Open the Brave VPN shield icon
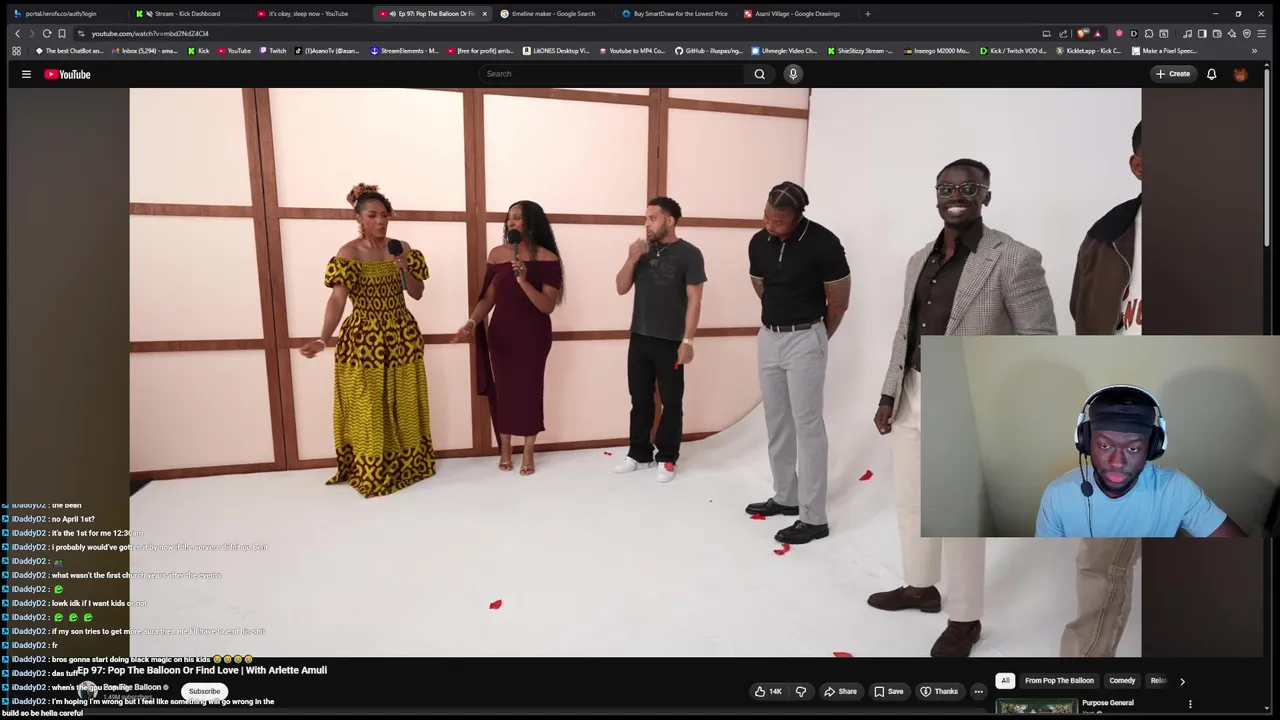Image resolution: width=1280 pixels, height=720 pixels. 1246,33
